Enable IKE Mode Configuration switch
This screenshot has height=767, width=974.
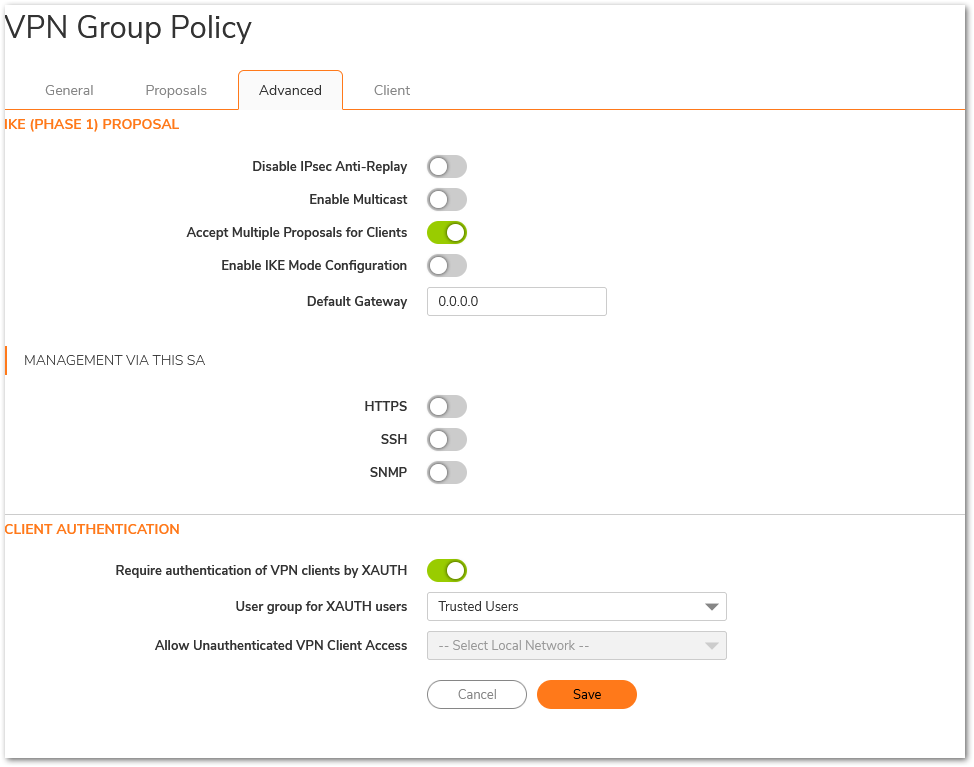[447, 265]
